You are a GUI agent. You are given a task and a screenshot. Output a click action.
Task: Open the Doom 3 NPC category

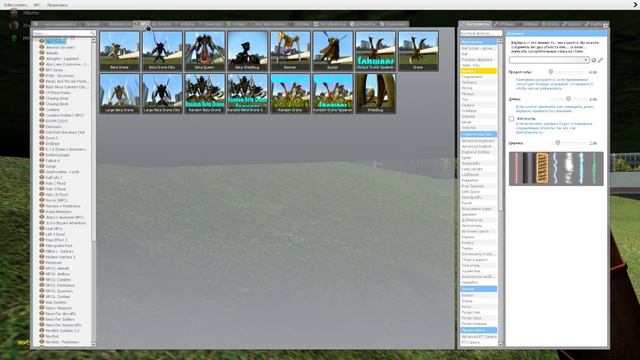tap(51, 138)
